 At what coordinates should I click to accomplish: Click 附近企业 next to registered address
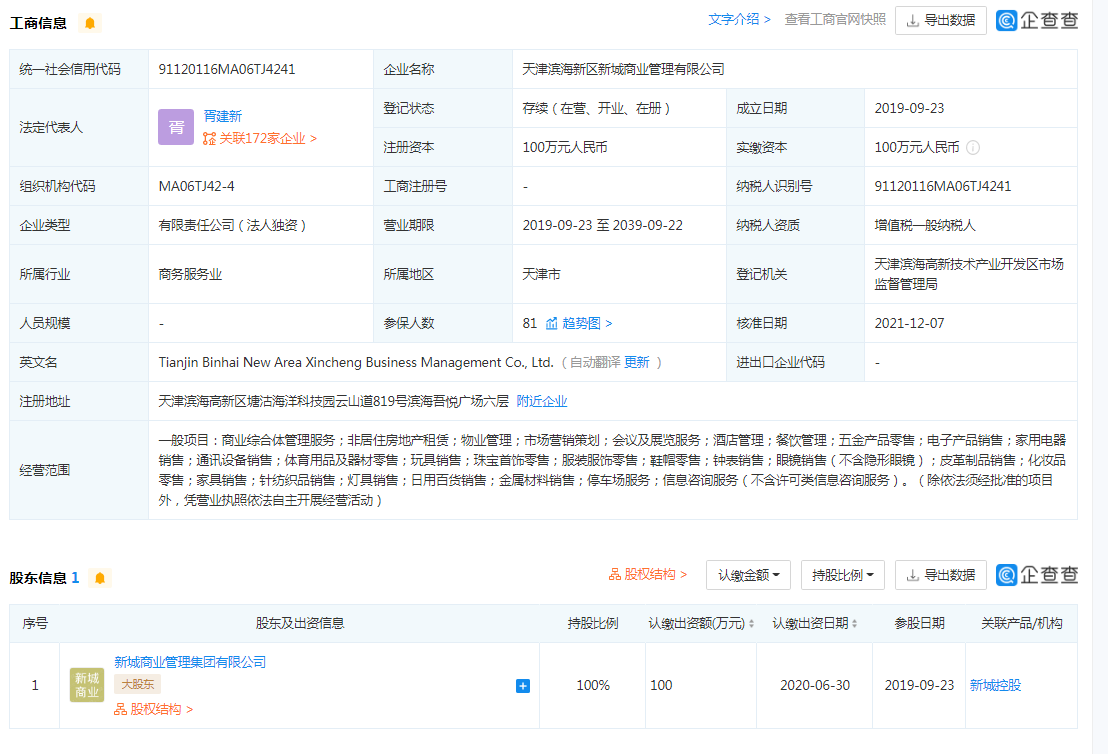(x=542, y=401)
